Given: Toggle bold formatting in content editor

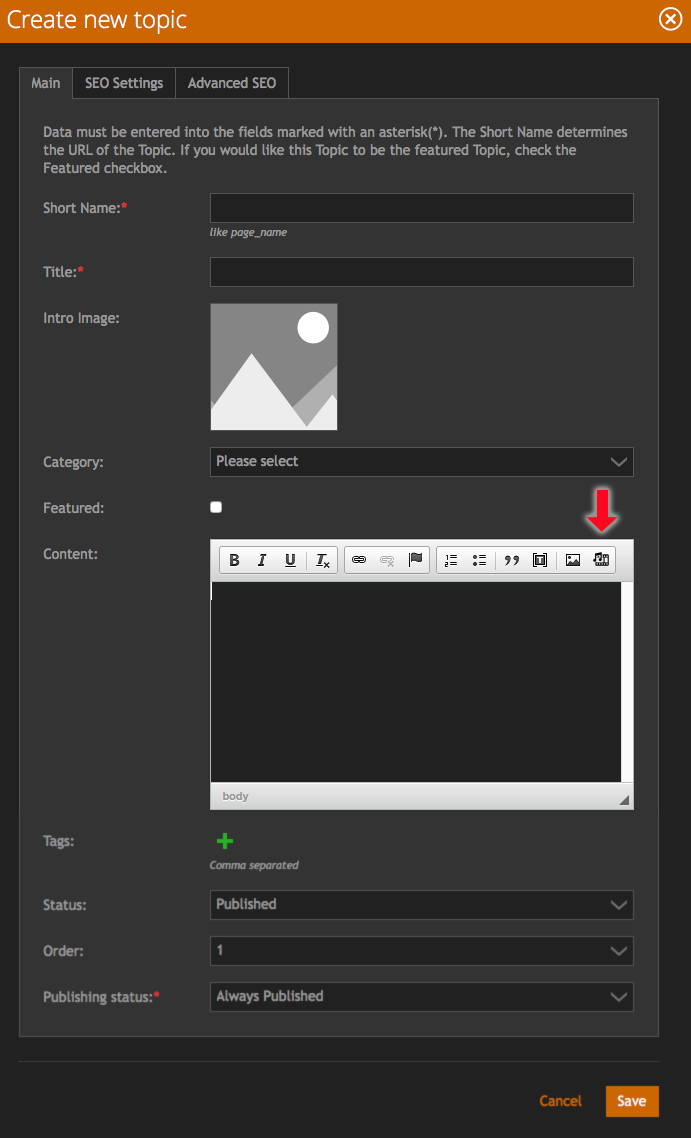Looking at the screenshot, I should coord(234,560).
